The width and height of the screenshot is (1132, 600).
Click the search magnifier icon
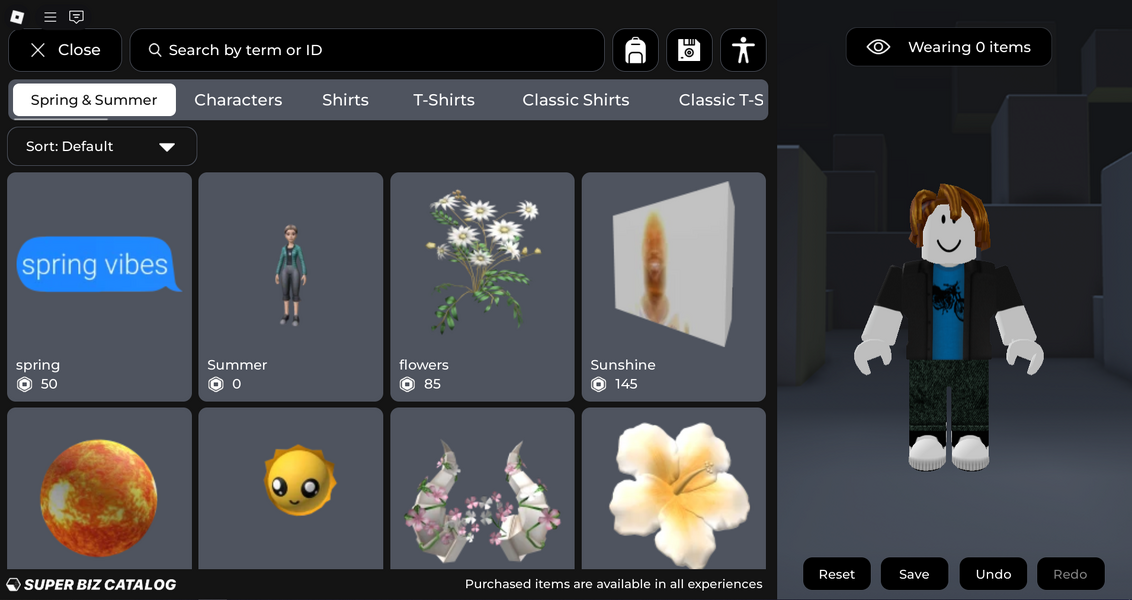tap(154, 50)
